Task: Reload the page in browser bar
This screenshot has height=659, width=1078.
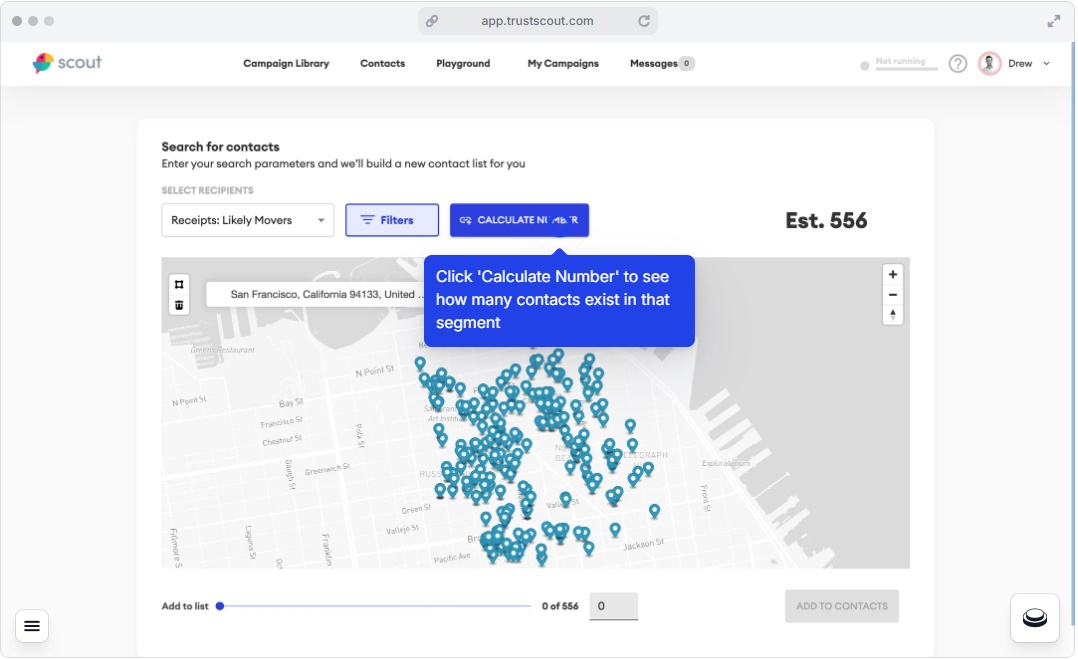Action: tap(644, 21)
